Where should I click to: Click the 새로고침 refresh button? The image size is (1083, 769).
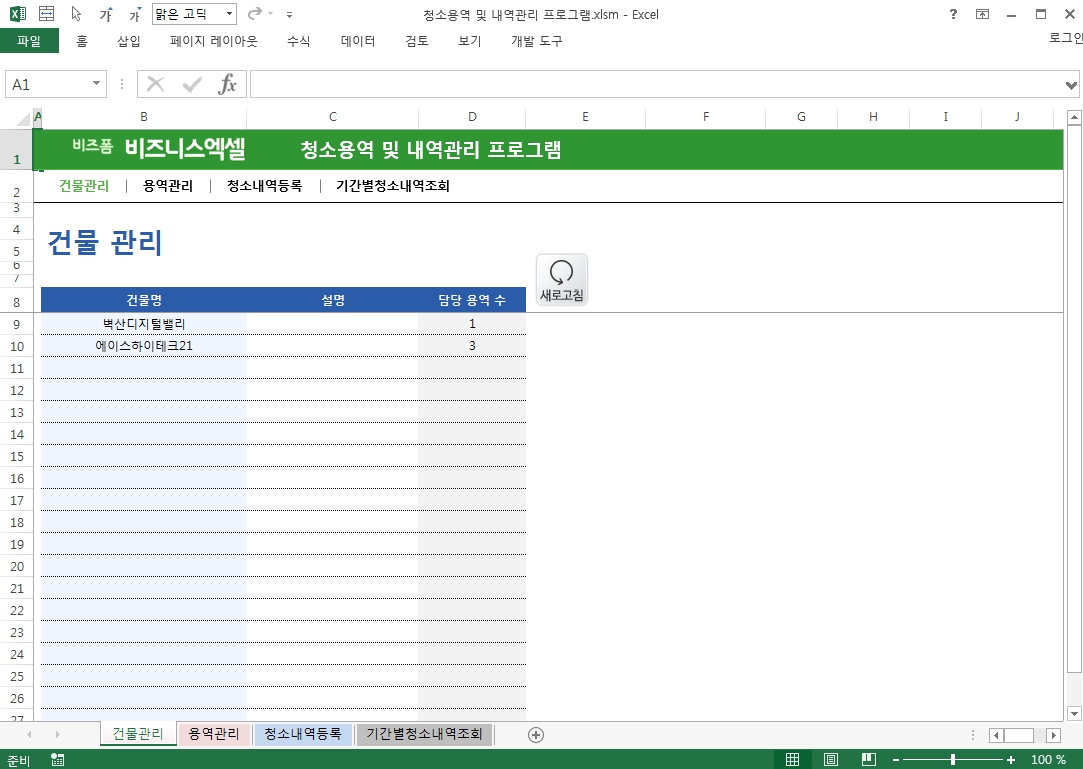pyautogui.click(x=562, y=279)
